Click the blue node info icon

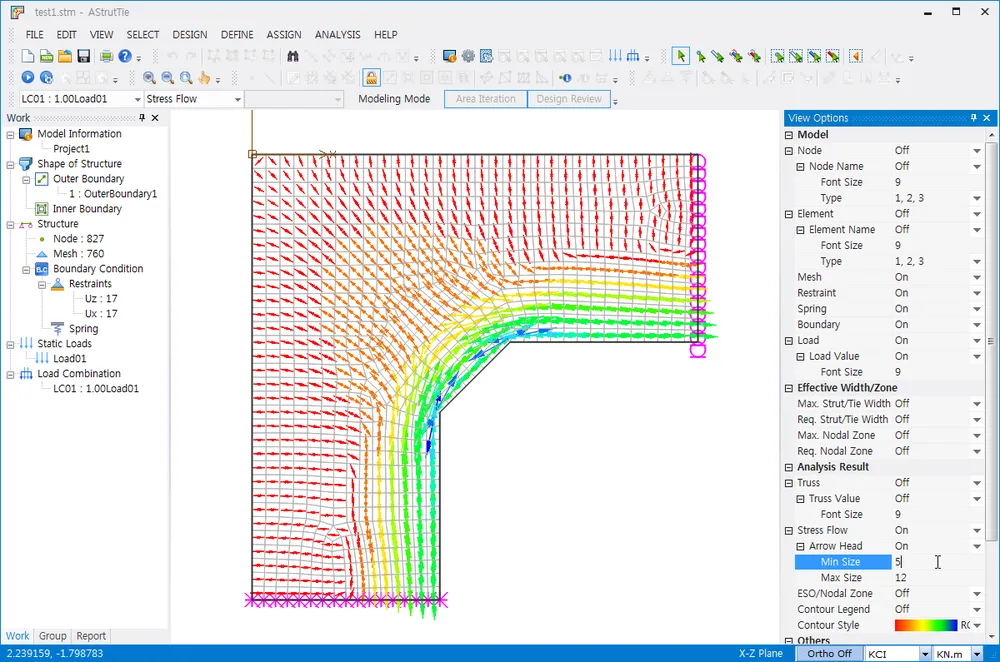565,78
